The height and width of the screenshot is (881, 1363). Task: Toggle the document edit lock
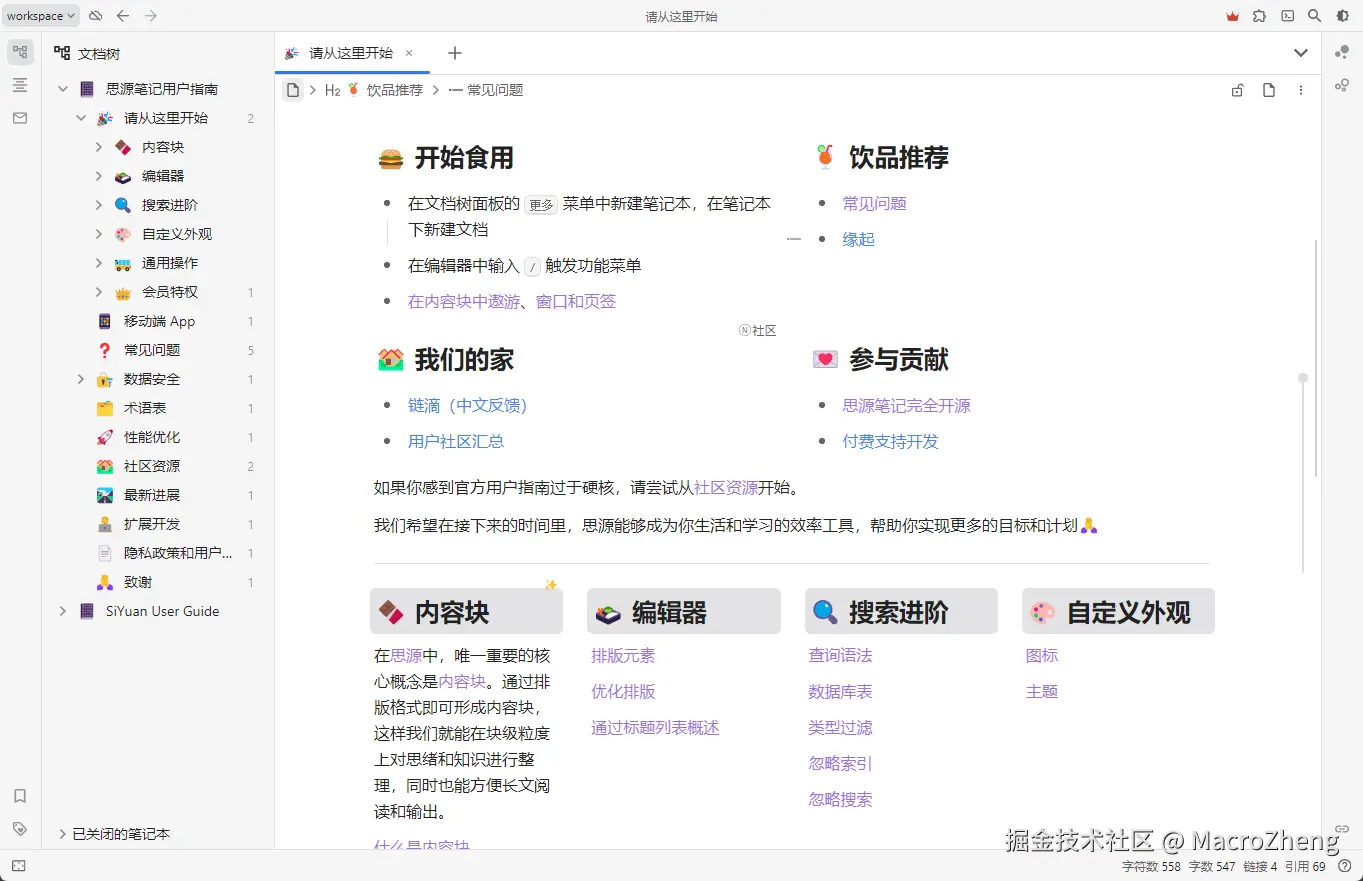[x=1237, y=90]
